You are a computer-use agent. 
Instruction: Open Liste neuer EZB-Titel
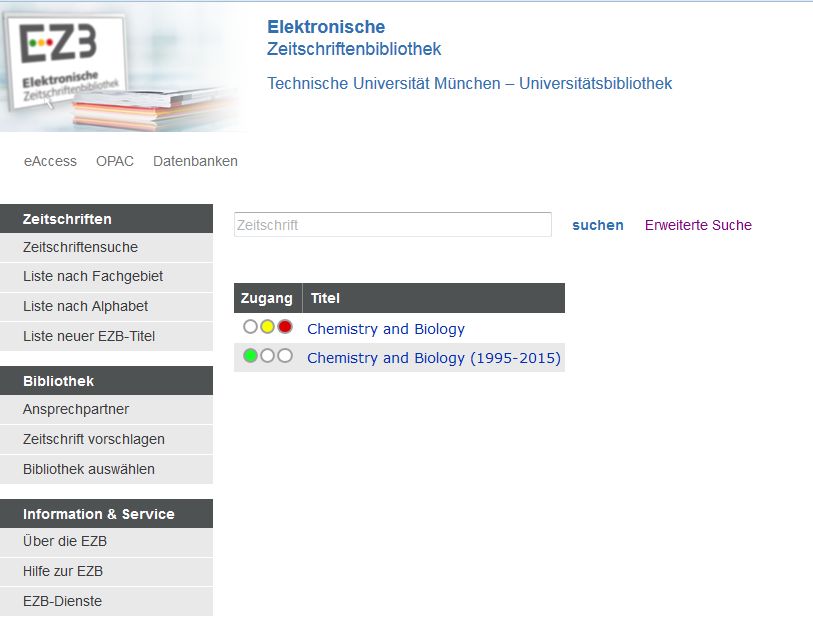click(89, 336)
